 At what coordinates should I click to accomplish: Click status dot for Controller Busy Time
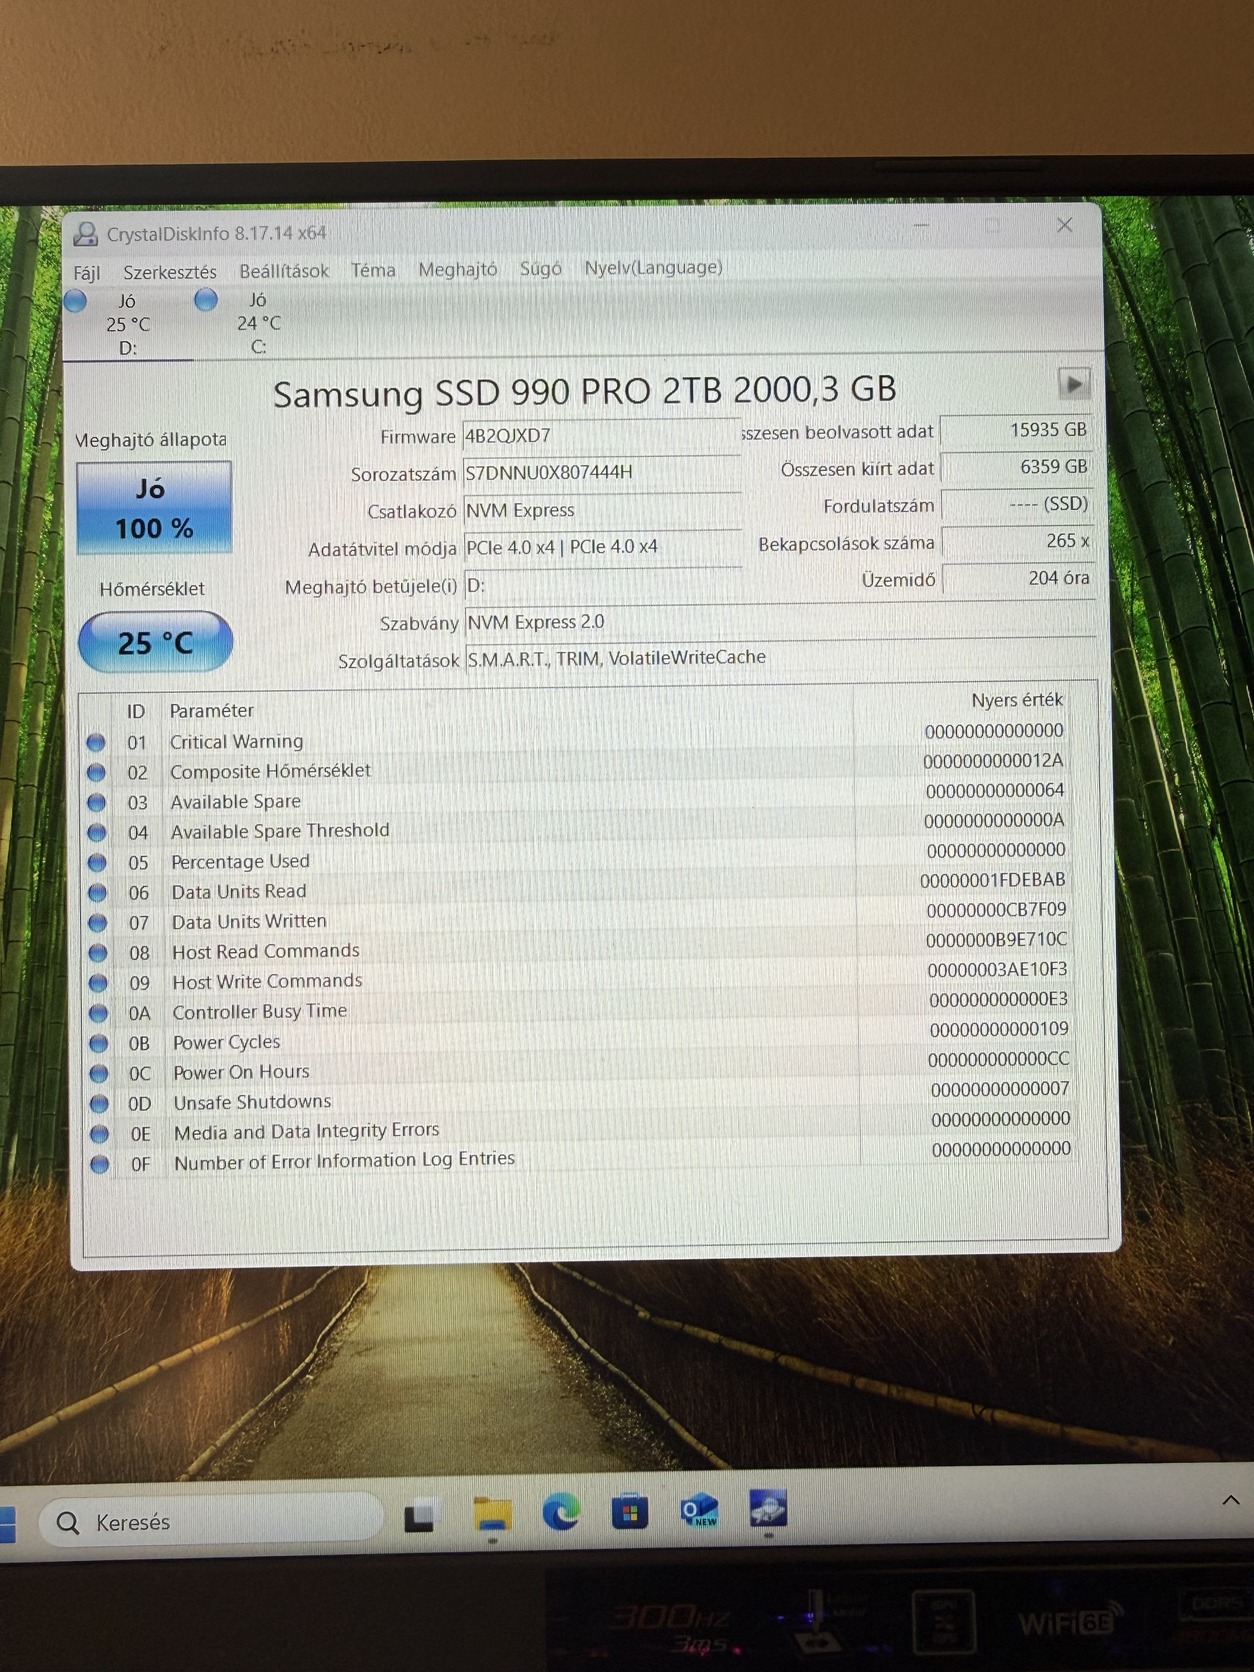tap(98, 1013)
